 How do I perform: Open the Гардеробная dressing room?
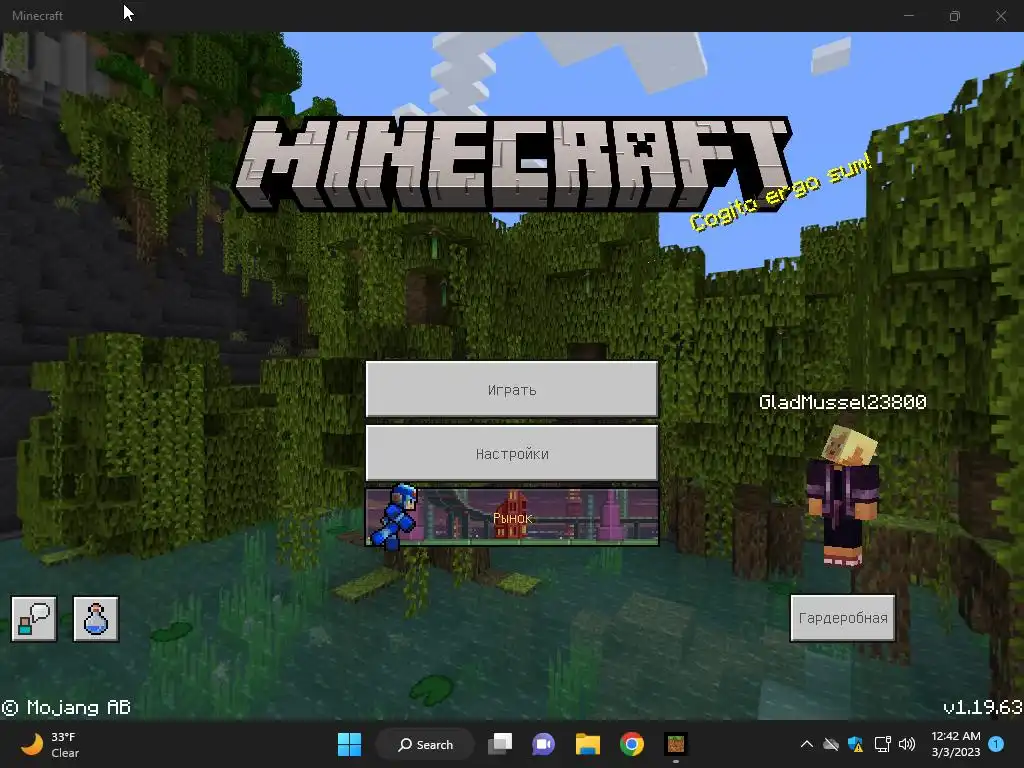coord(842,618)
